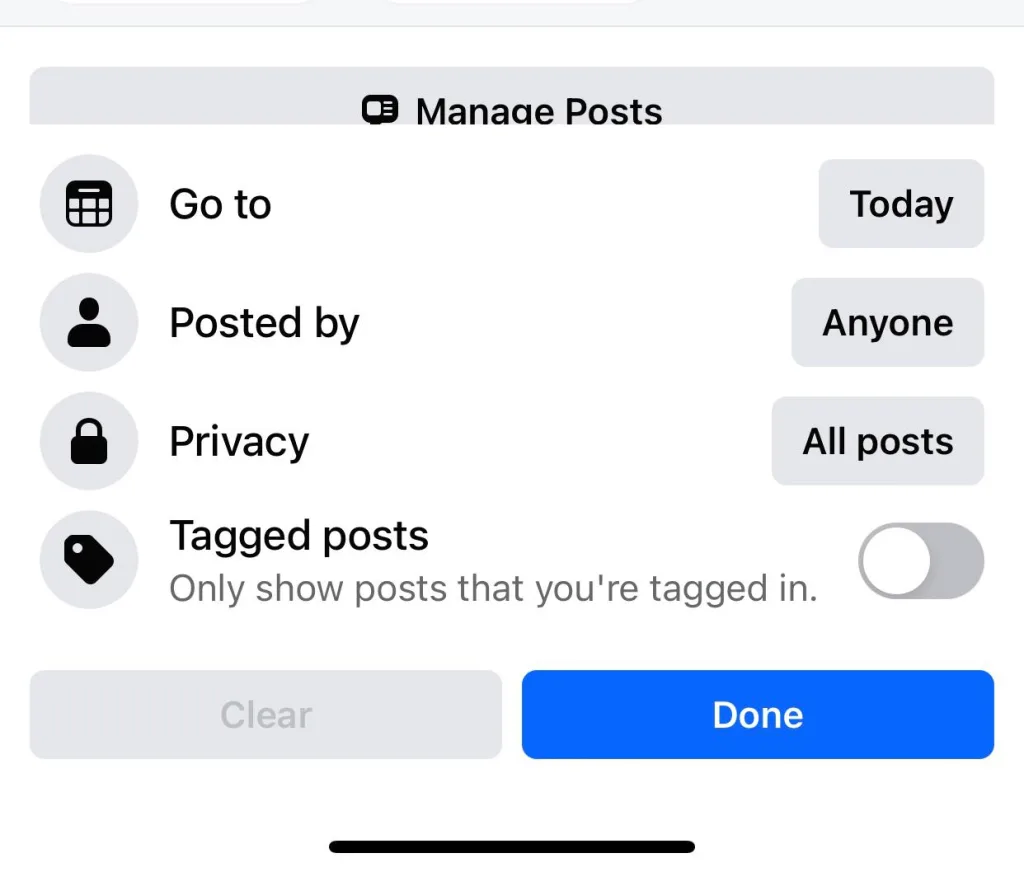Click the Go to row label
This screenshot has height=872, width=1024.
point(220,203)
